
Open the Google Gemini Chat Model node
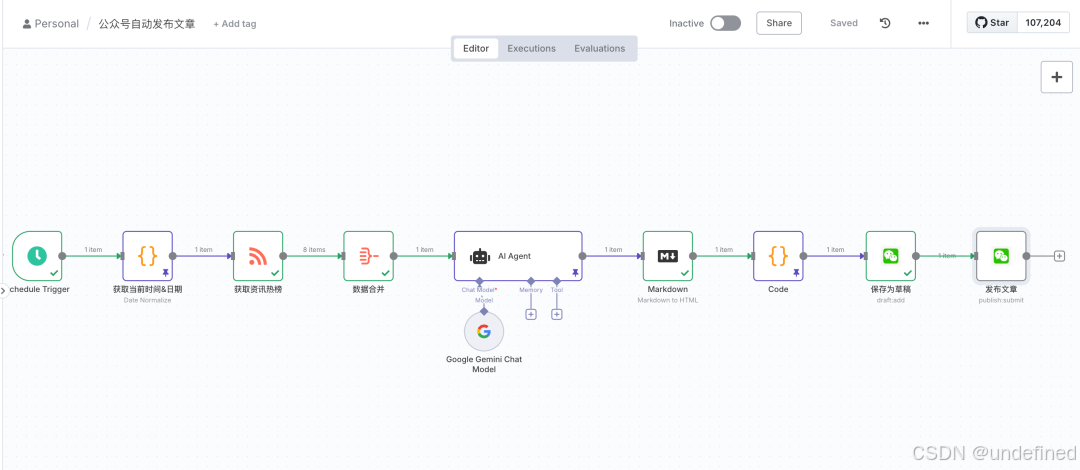[484, 331]
